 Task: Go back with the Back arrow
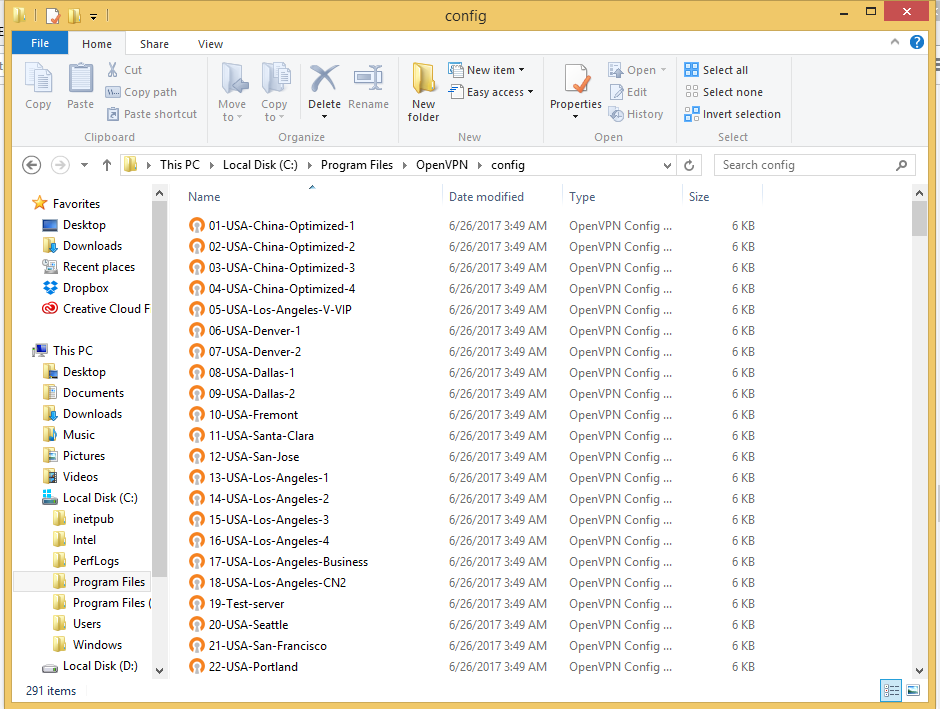pos(32,165)
